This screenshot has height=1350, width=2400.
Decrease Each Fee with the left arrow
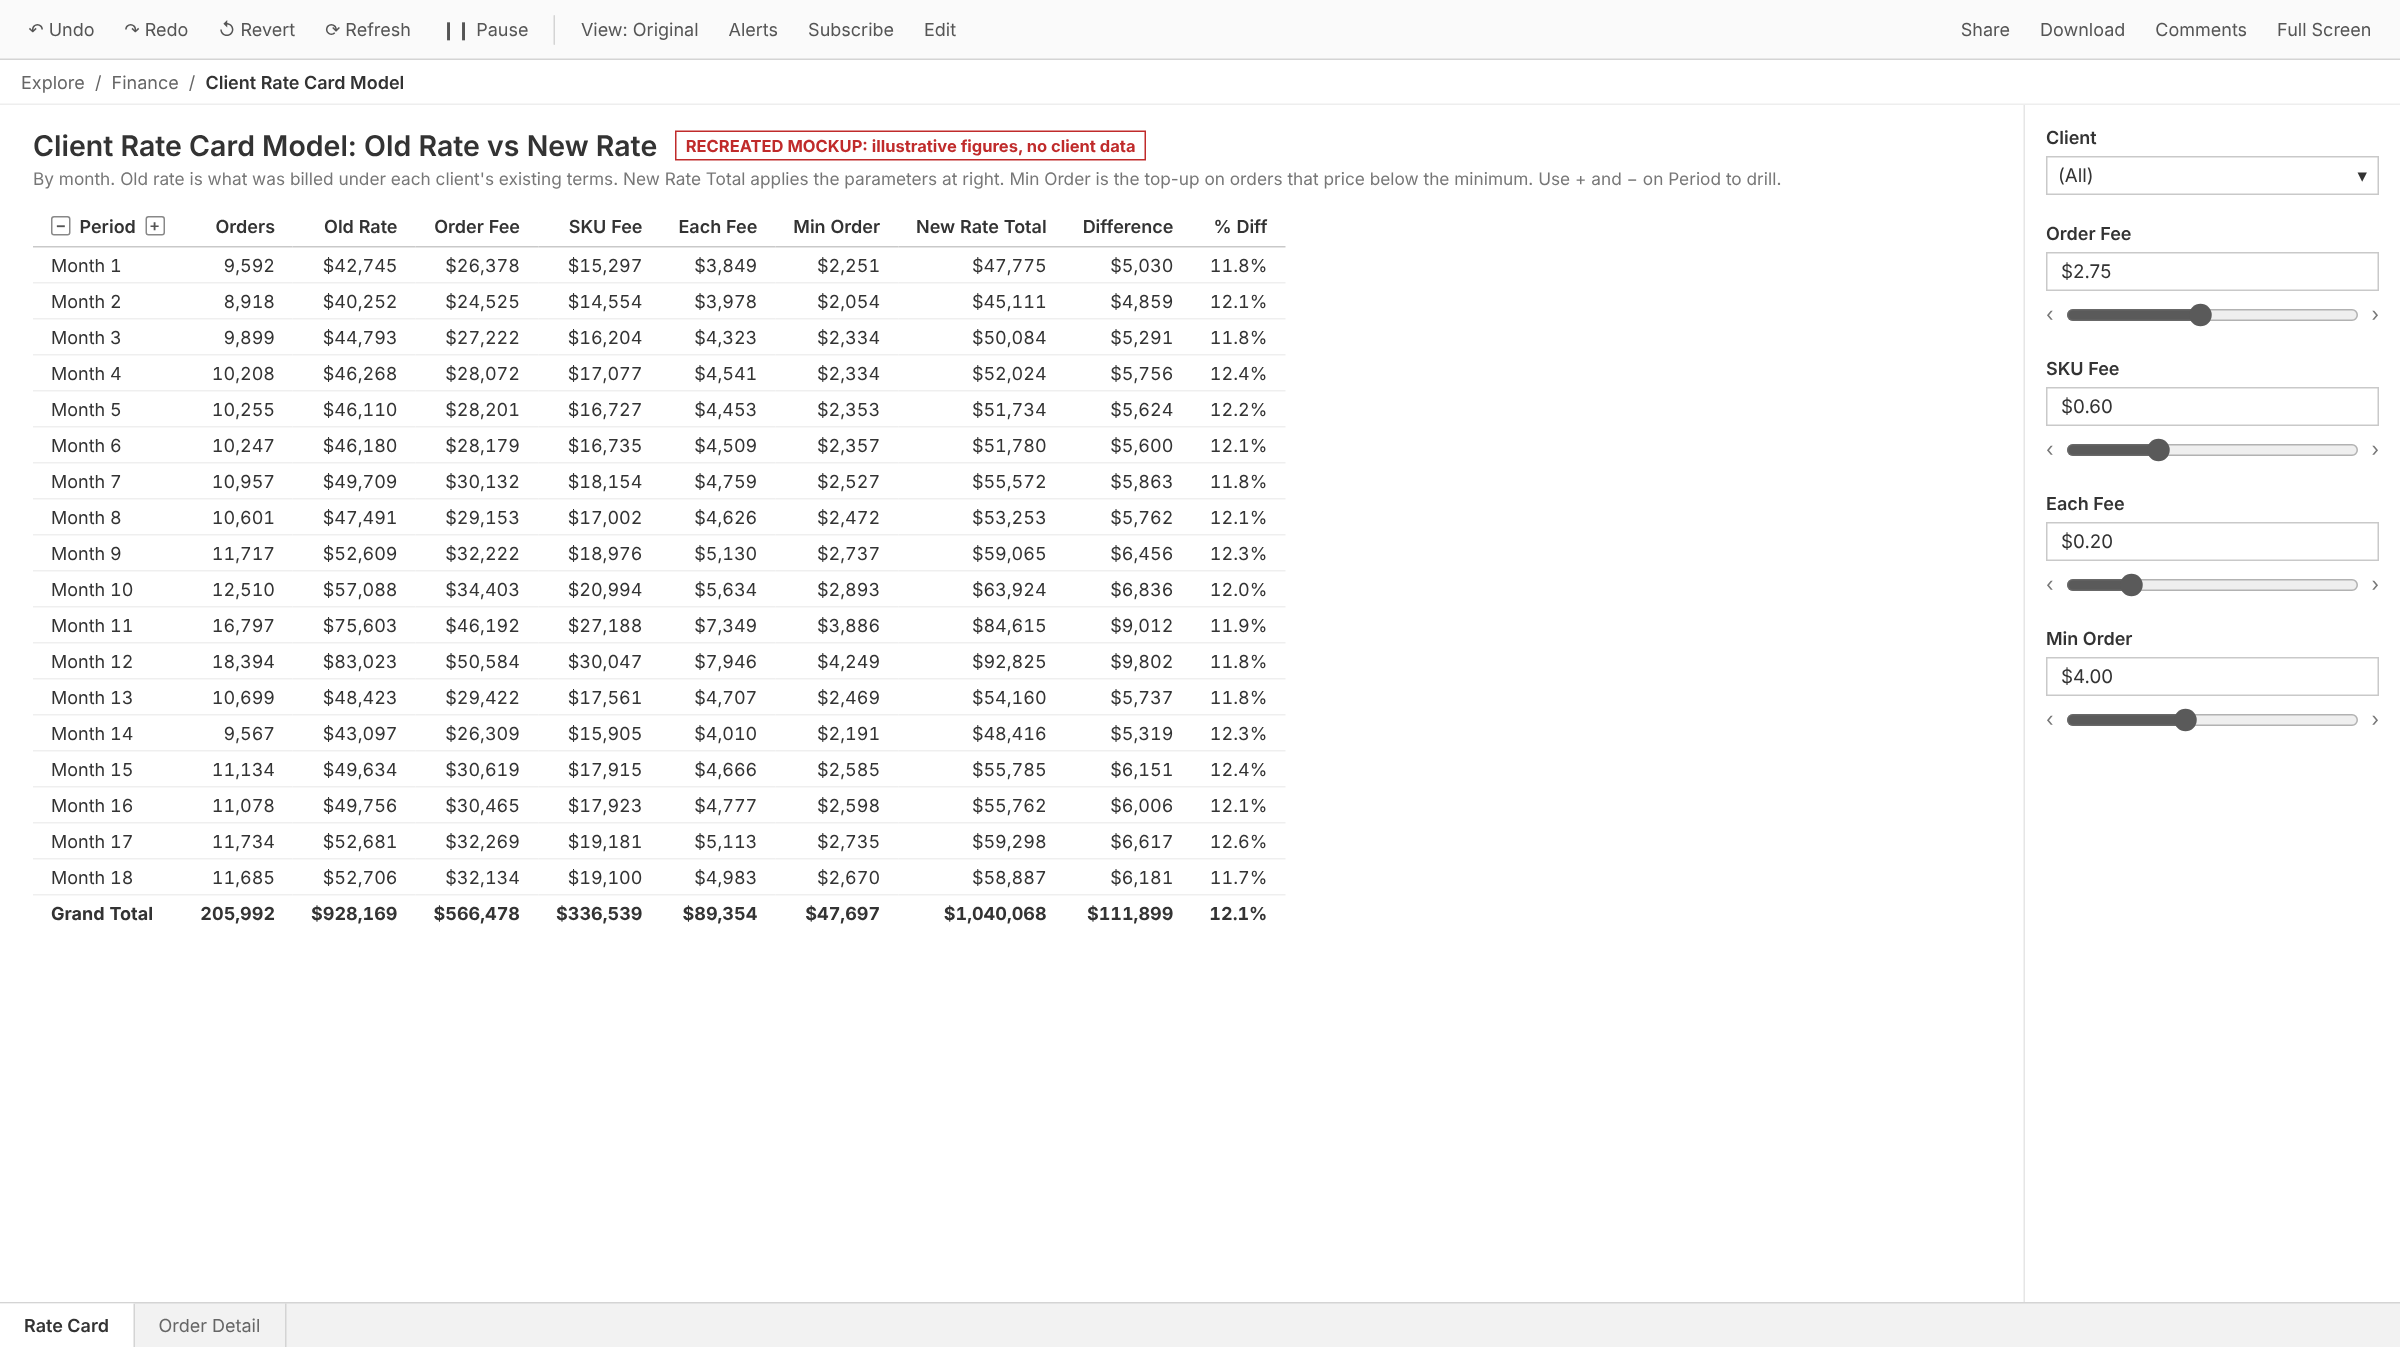(x=2050, y=585)
